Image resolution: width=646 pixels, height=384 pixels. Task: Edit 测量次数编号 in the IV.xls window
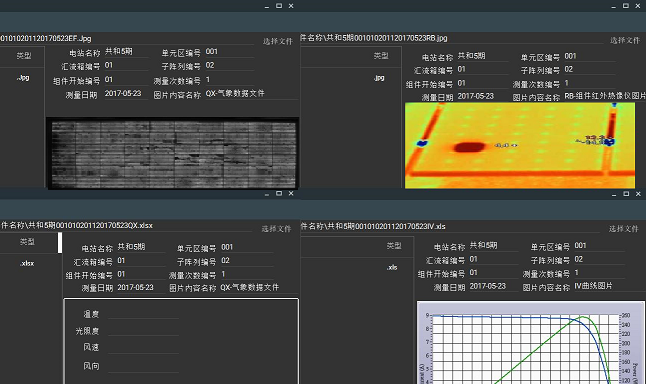pyautogui.click(x=599, y=273)
